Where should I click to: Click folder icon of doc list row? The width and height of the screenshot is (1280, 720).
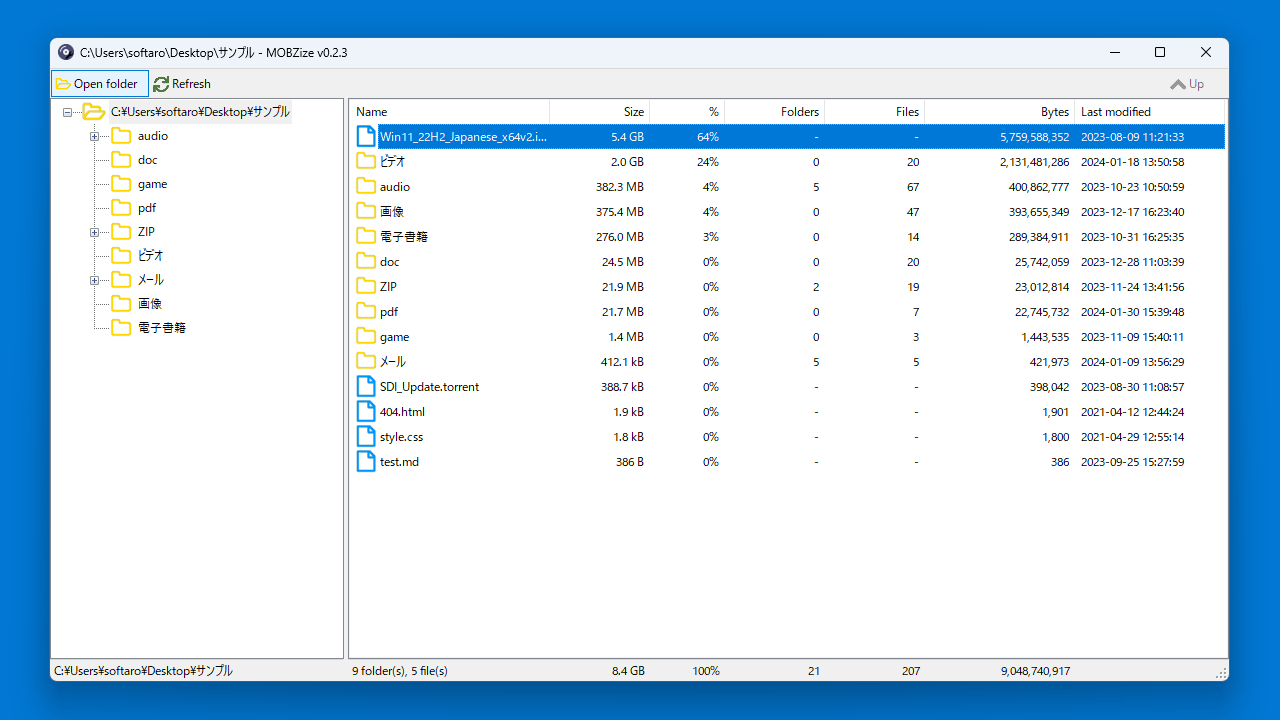point(366,262)
